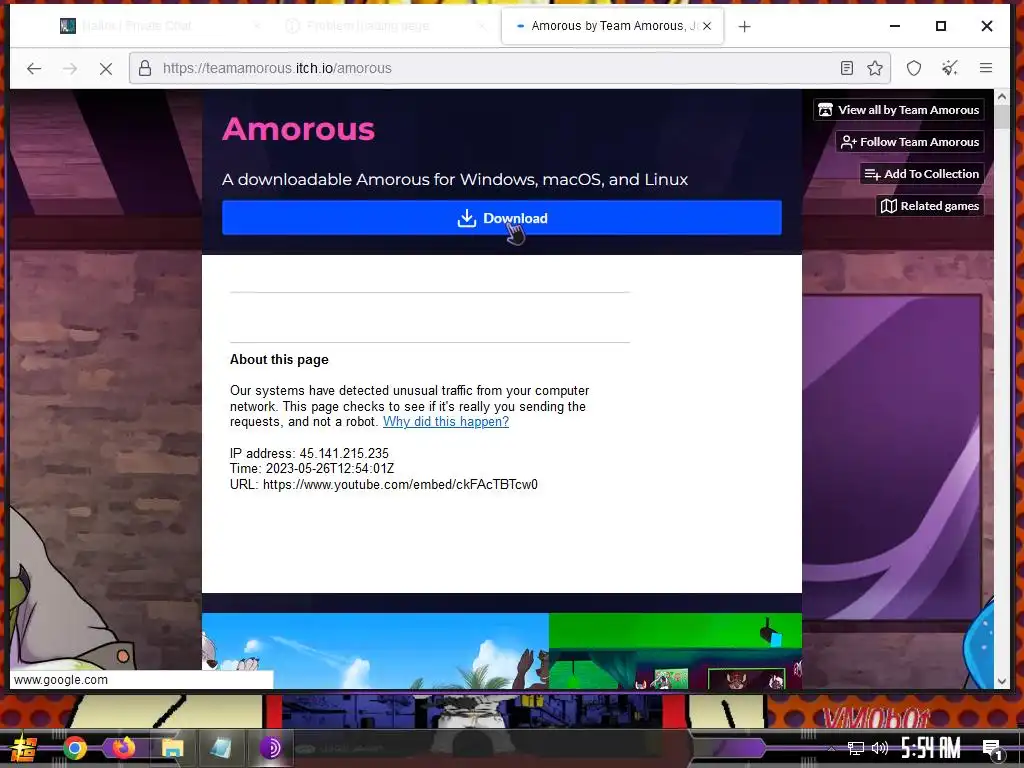1024x768 pixels.
Task: Click the 5:54 AM taskbar clock
Action: 931,747
